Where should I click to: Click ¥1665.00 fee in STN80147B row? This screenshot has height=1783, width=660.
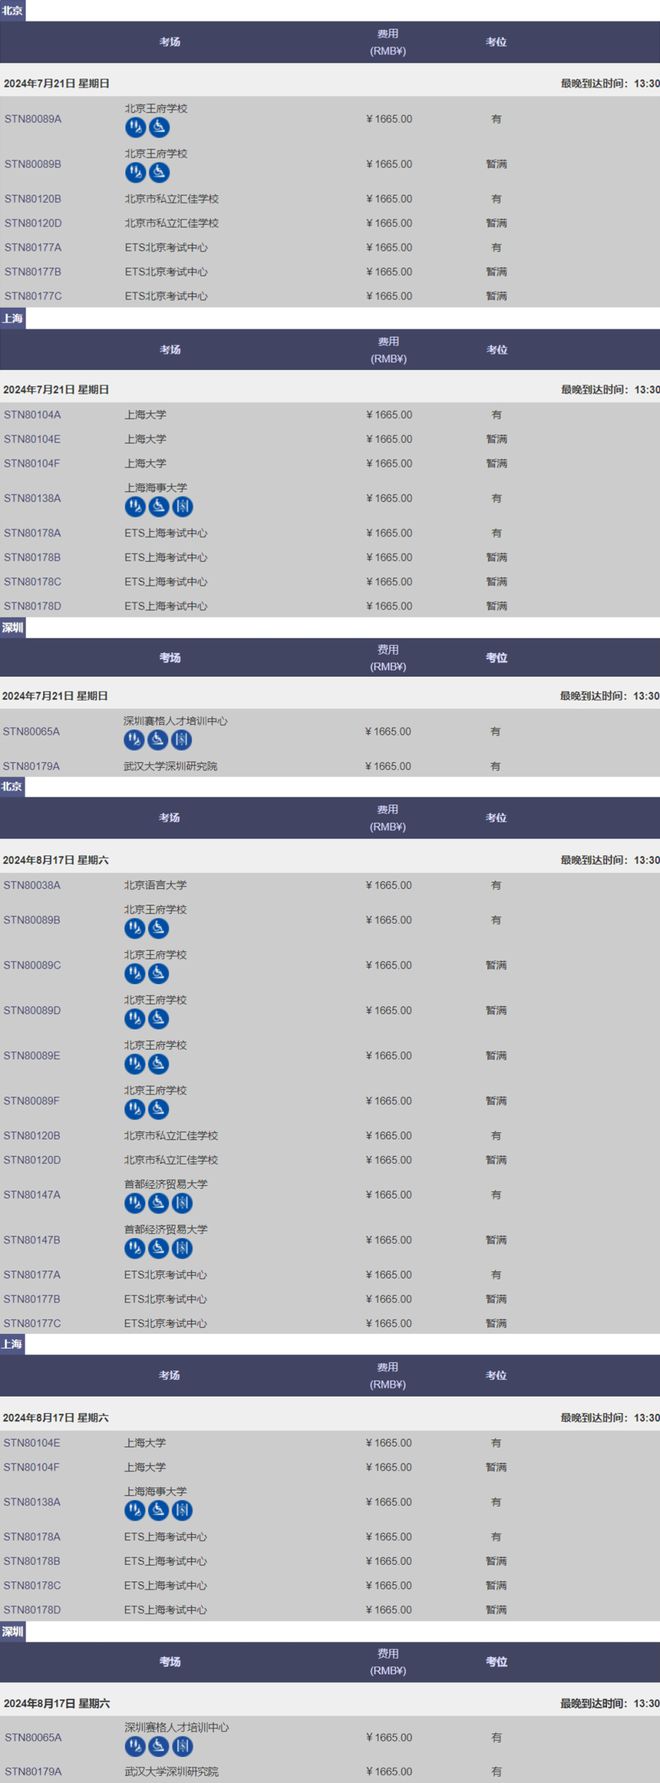coord(389,1239)
